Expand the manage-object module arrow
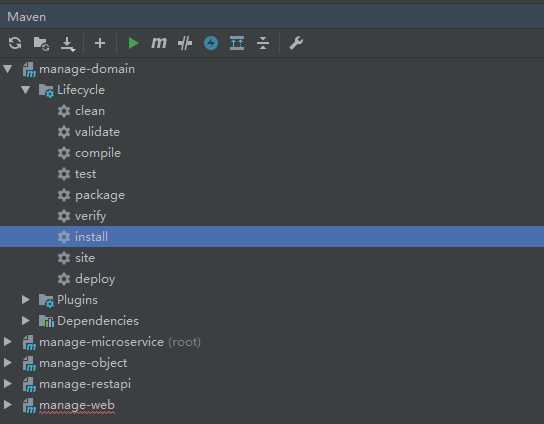This screenshot has width=544, height=424. coord(8,363)
